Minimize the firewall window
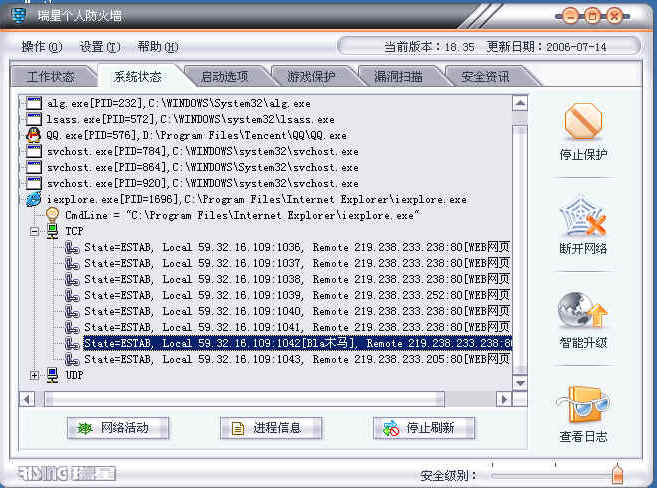The height and width of the screenshot is (488, 657). click(x=570, y=16)
